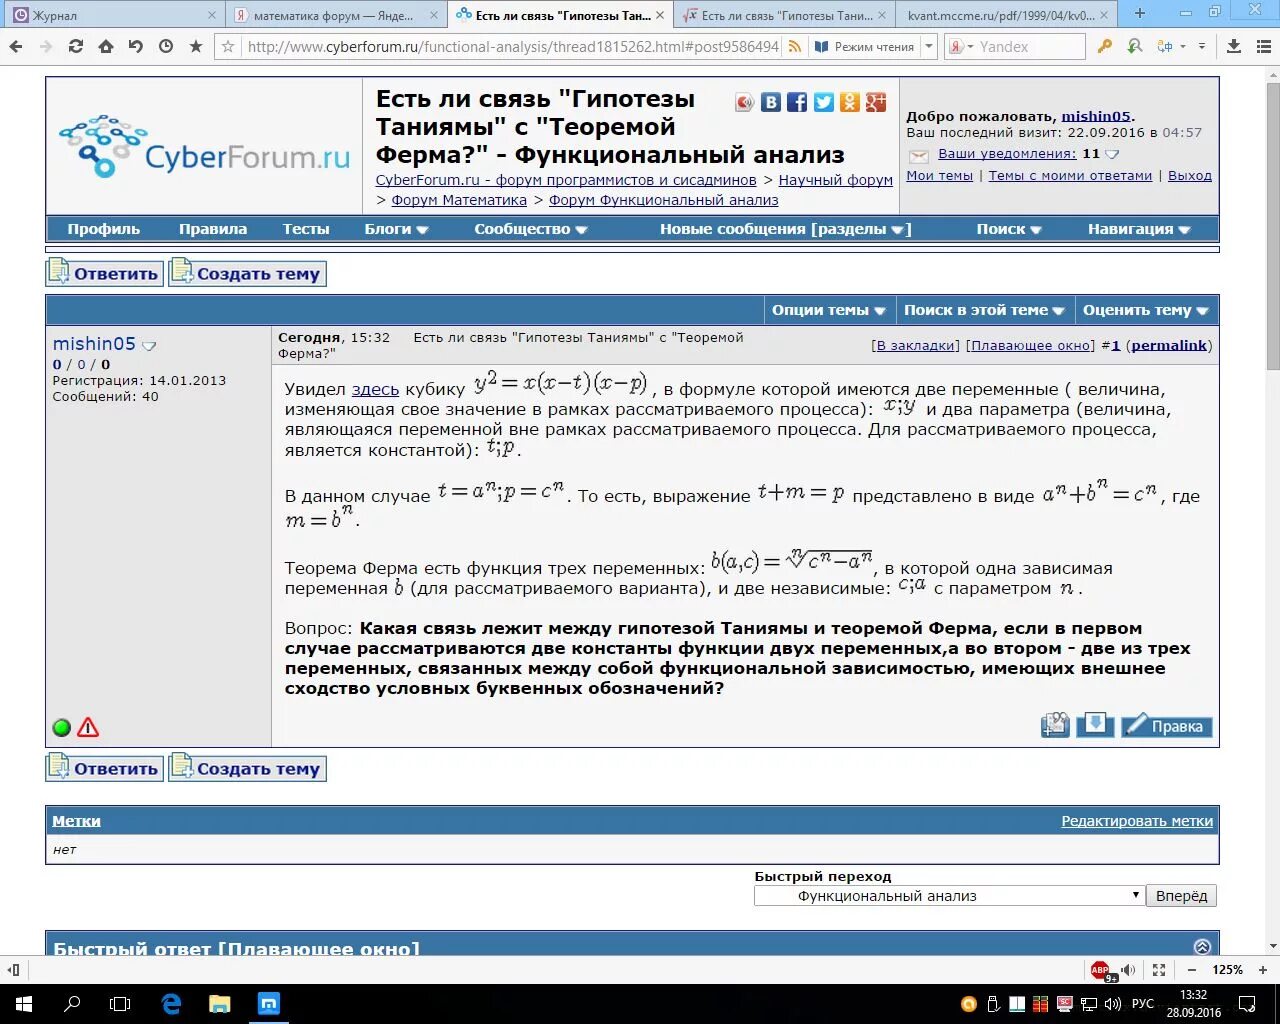Share the thread on Odnoklassniki
The height and width of the screenshot is (1024, 1280).
click(850, 102)
